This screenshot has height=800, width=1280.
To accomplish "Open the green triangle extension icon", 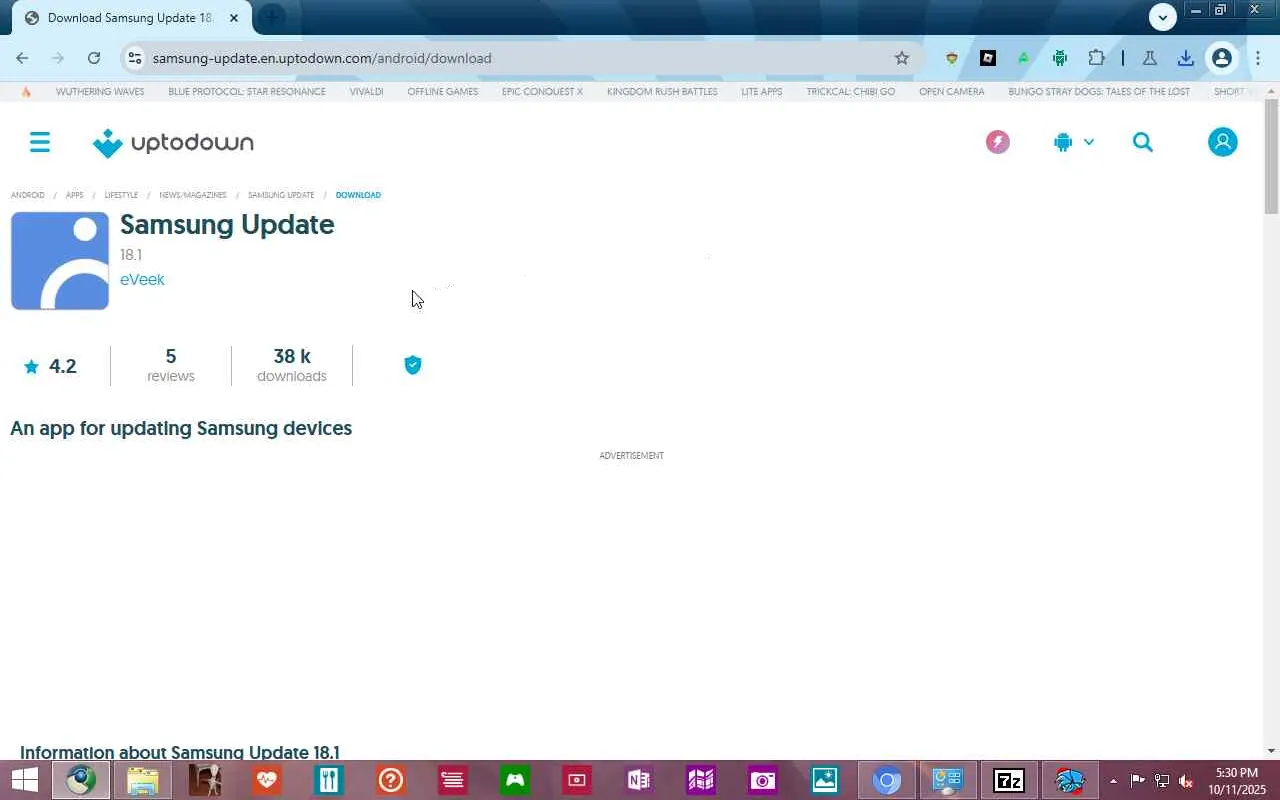I will pos(1024,58).
